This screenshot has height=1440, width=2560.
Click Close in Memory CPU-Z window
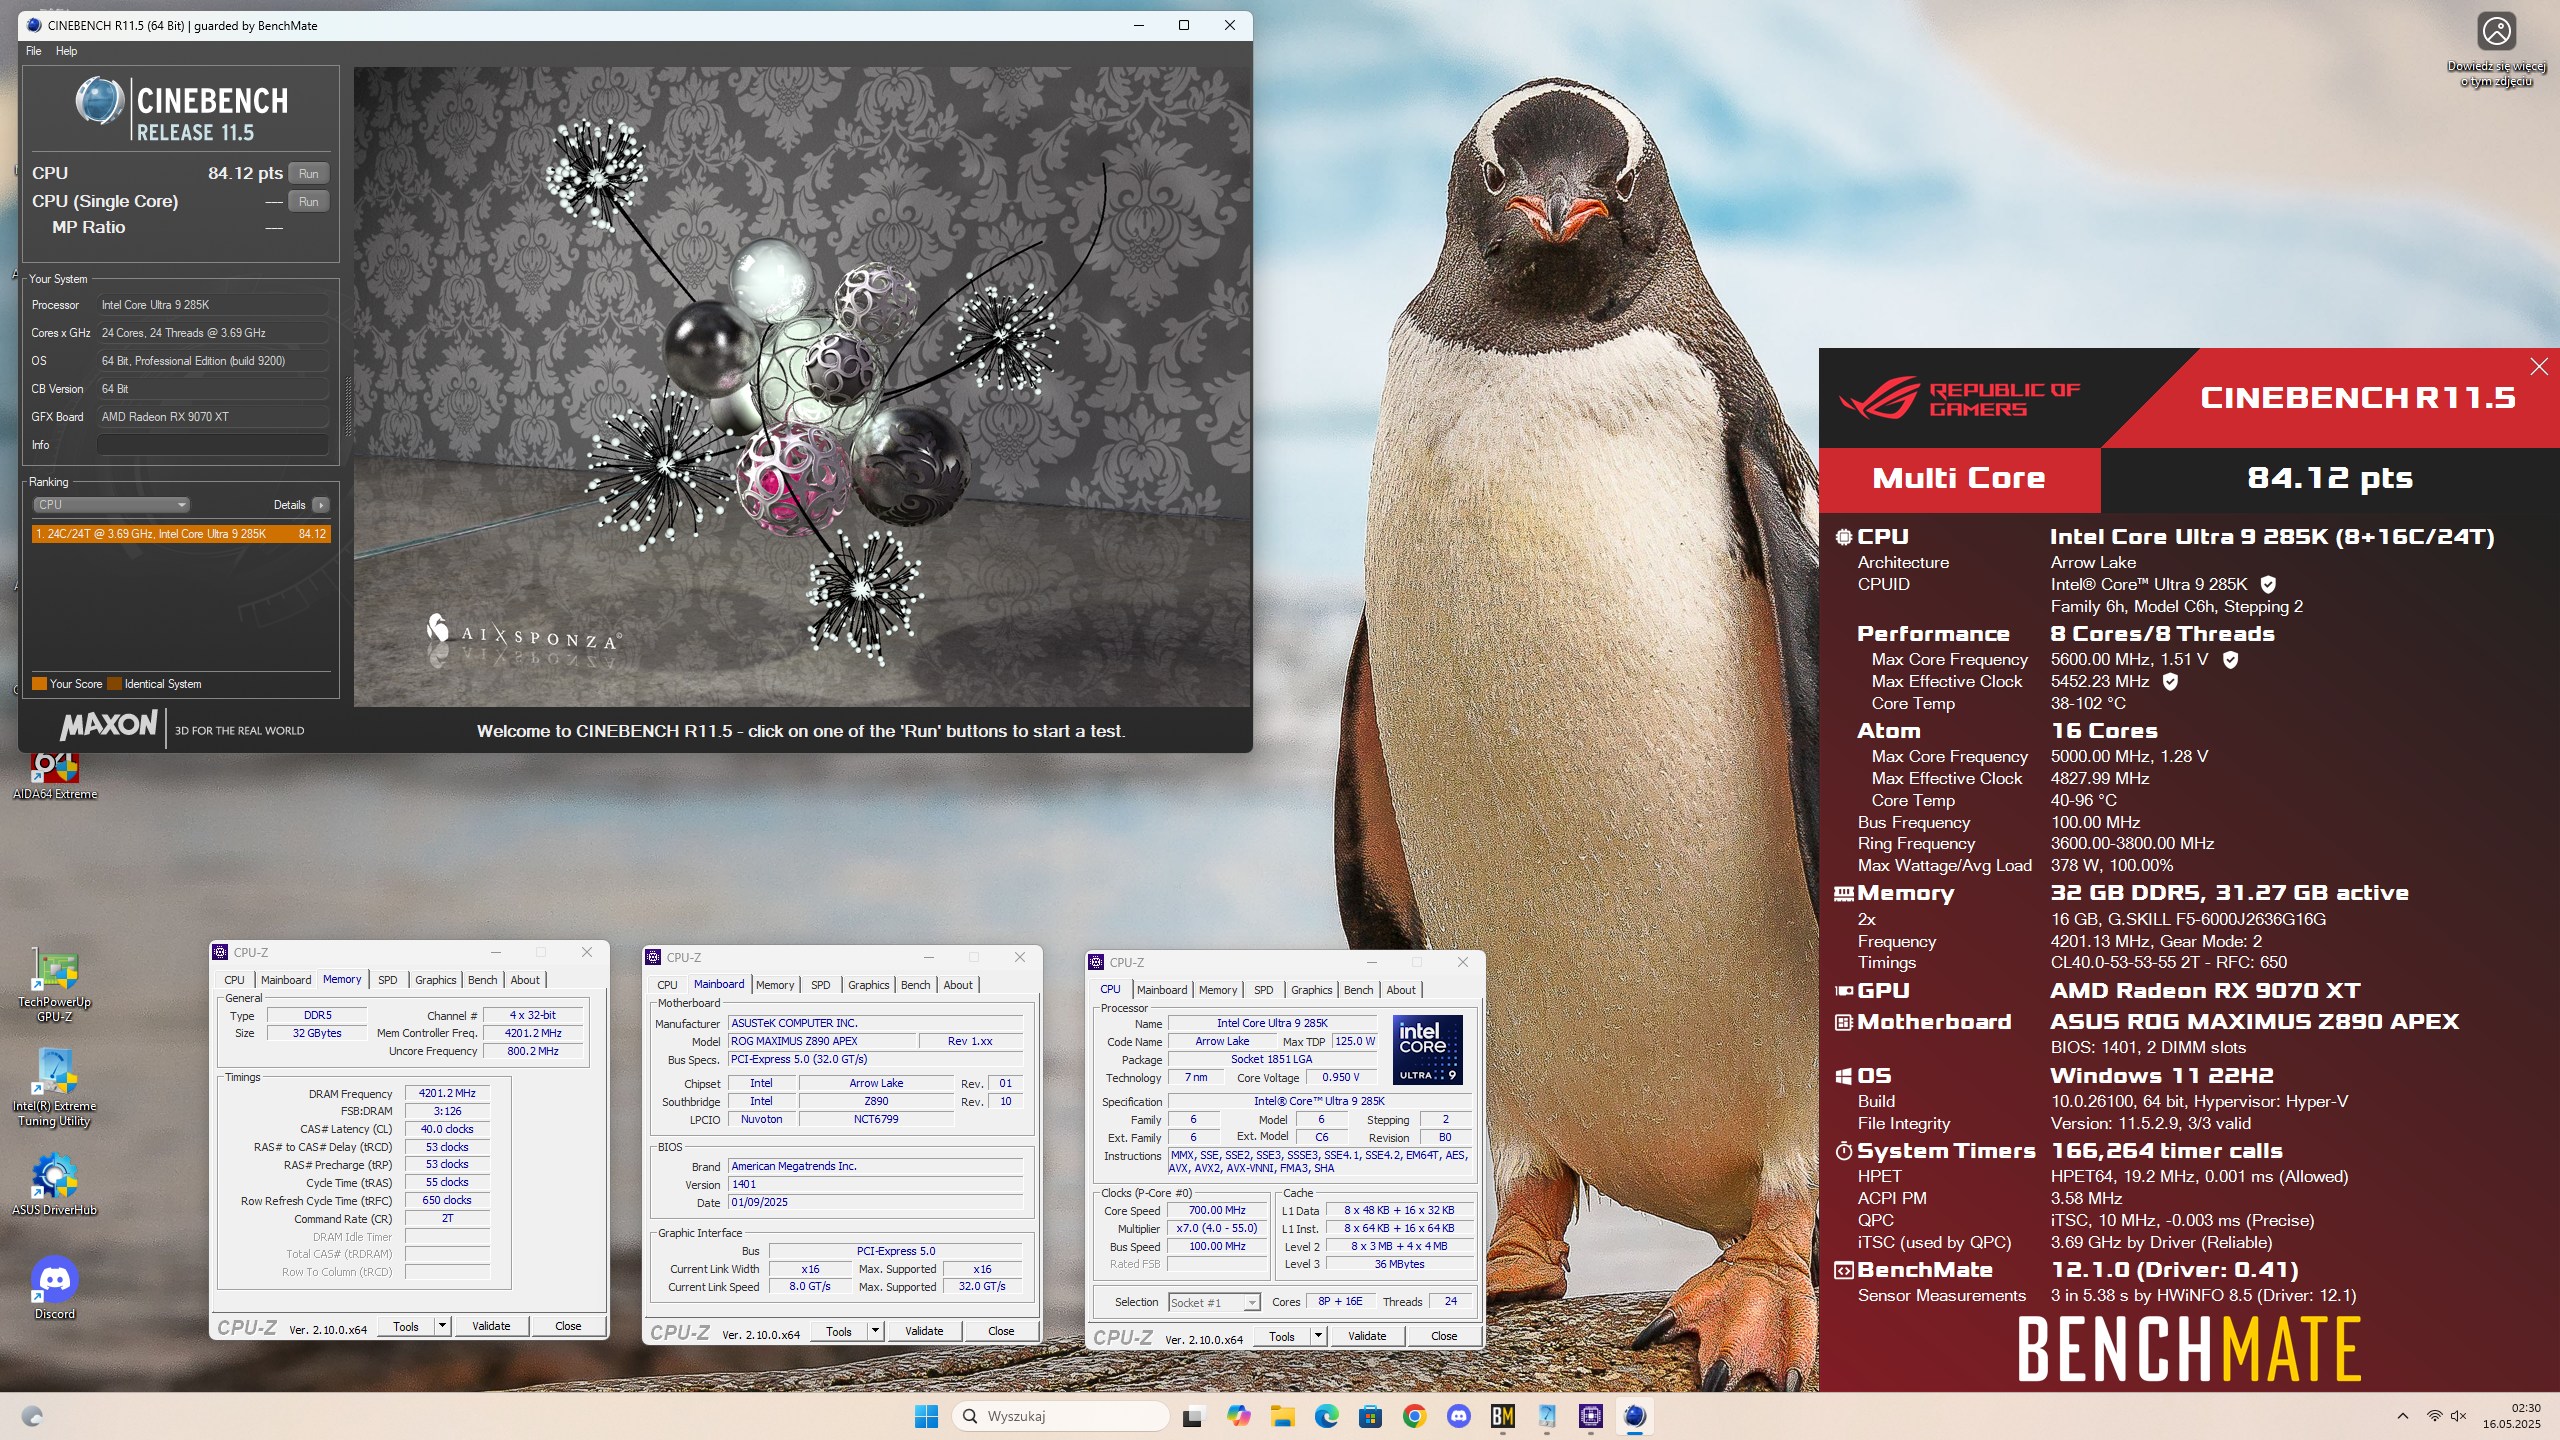click(568, 1326)
